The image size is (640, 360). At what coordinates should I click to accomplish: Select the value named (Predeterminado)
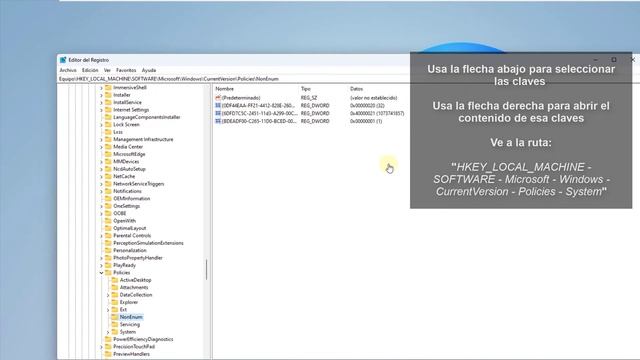pyautogui.click(x=241, y=98)
